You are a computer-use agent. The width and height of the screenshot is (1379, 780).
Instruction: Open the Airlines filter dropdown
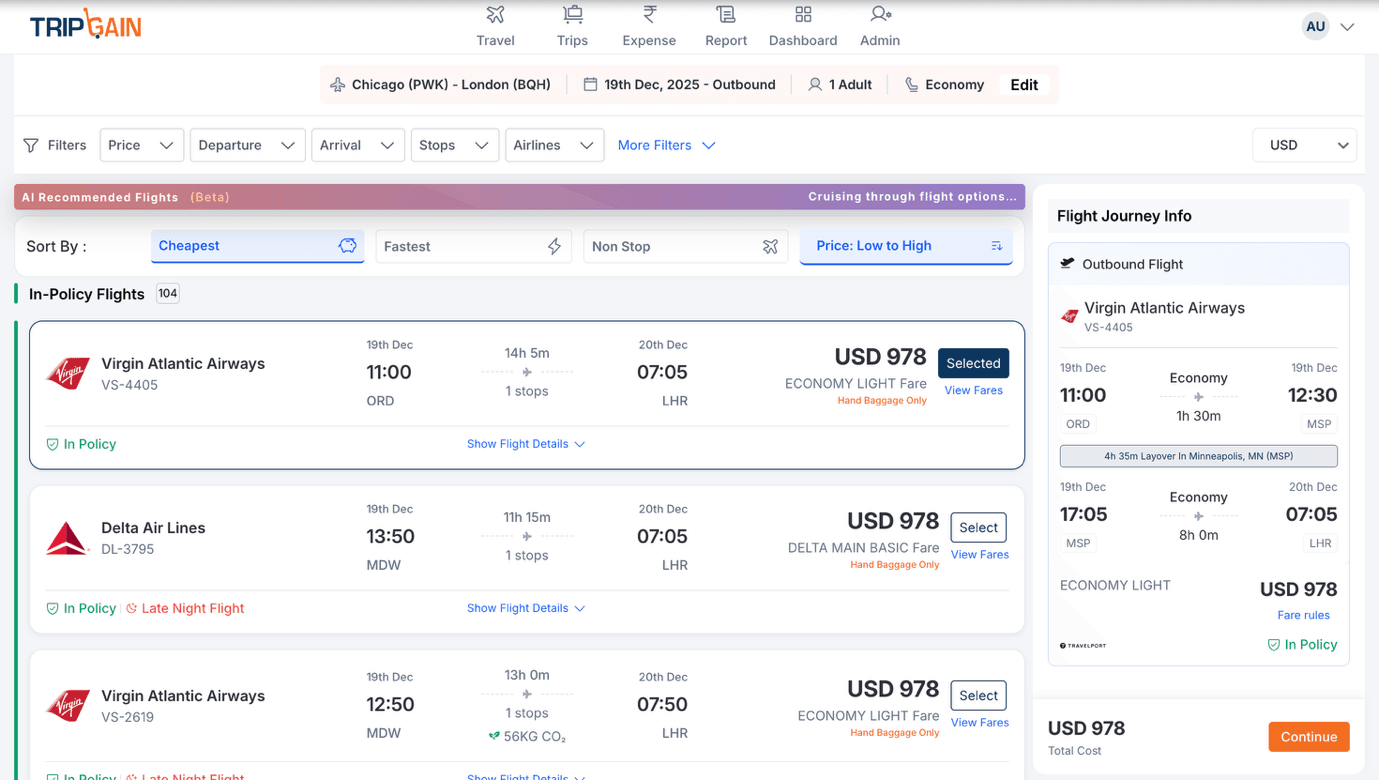click(x=554, y=145)
